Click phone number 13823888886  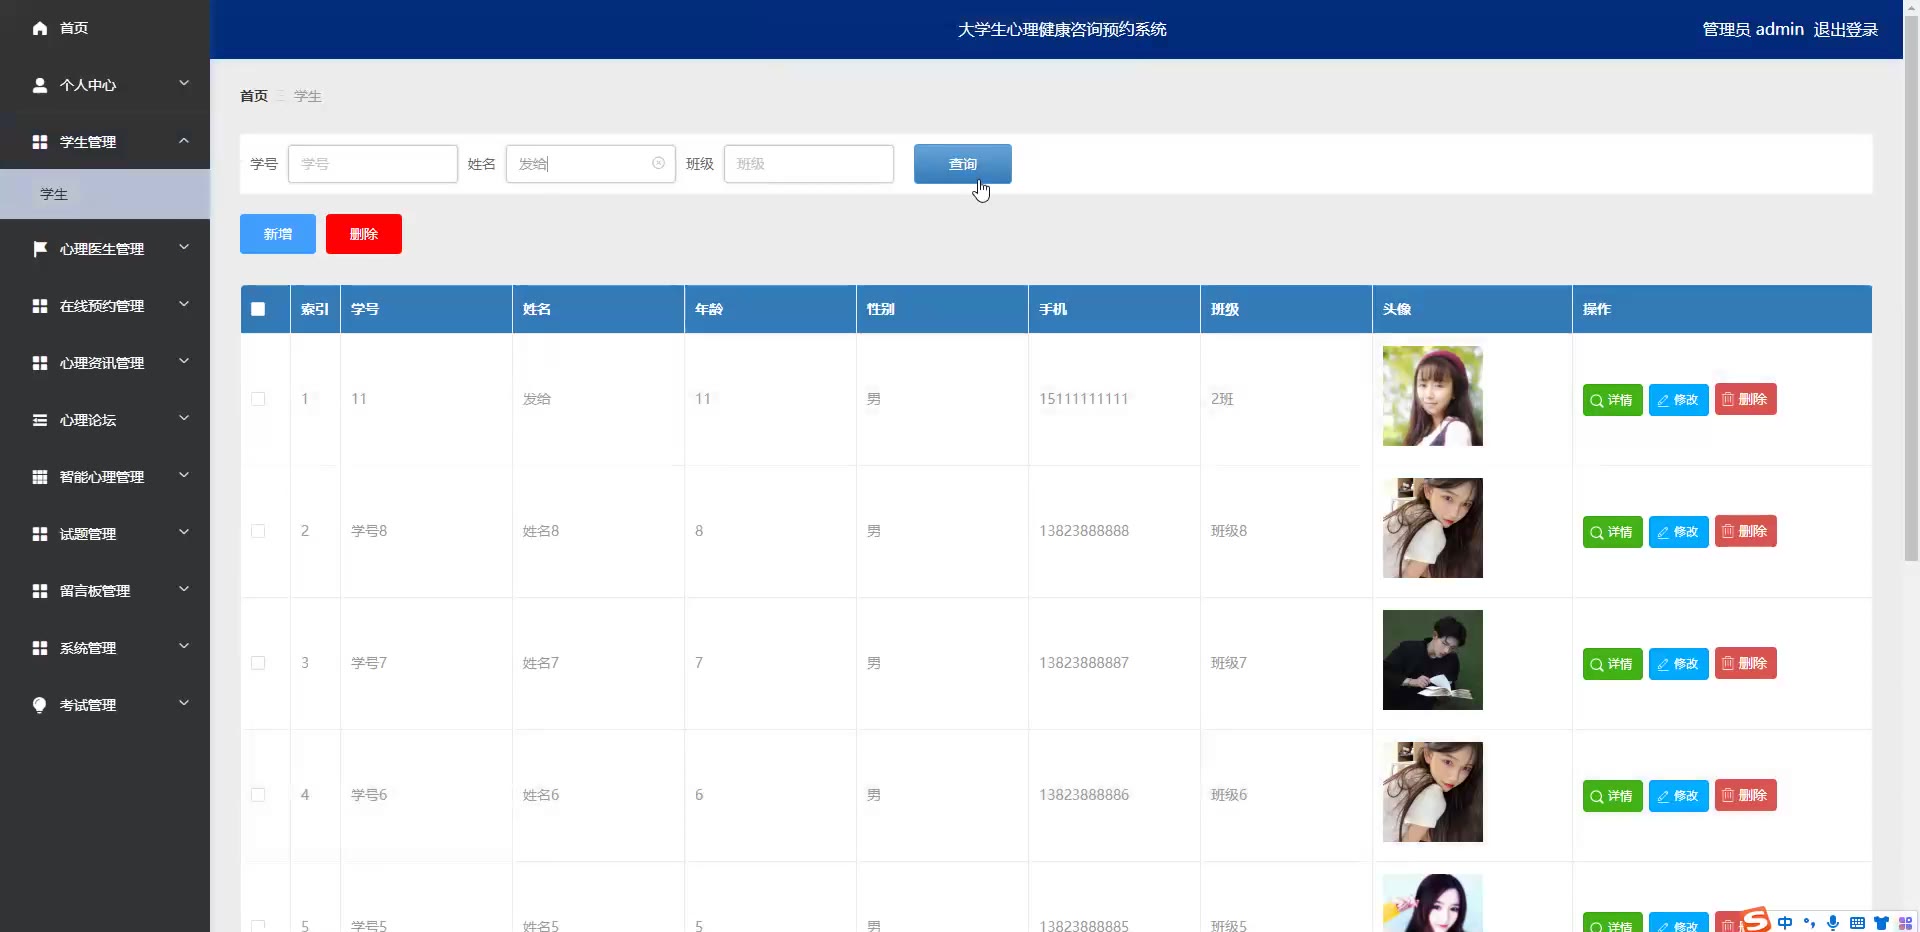[x=1084, y=795]
